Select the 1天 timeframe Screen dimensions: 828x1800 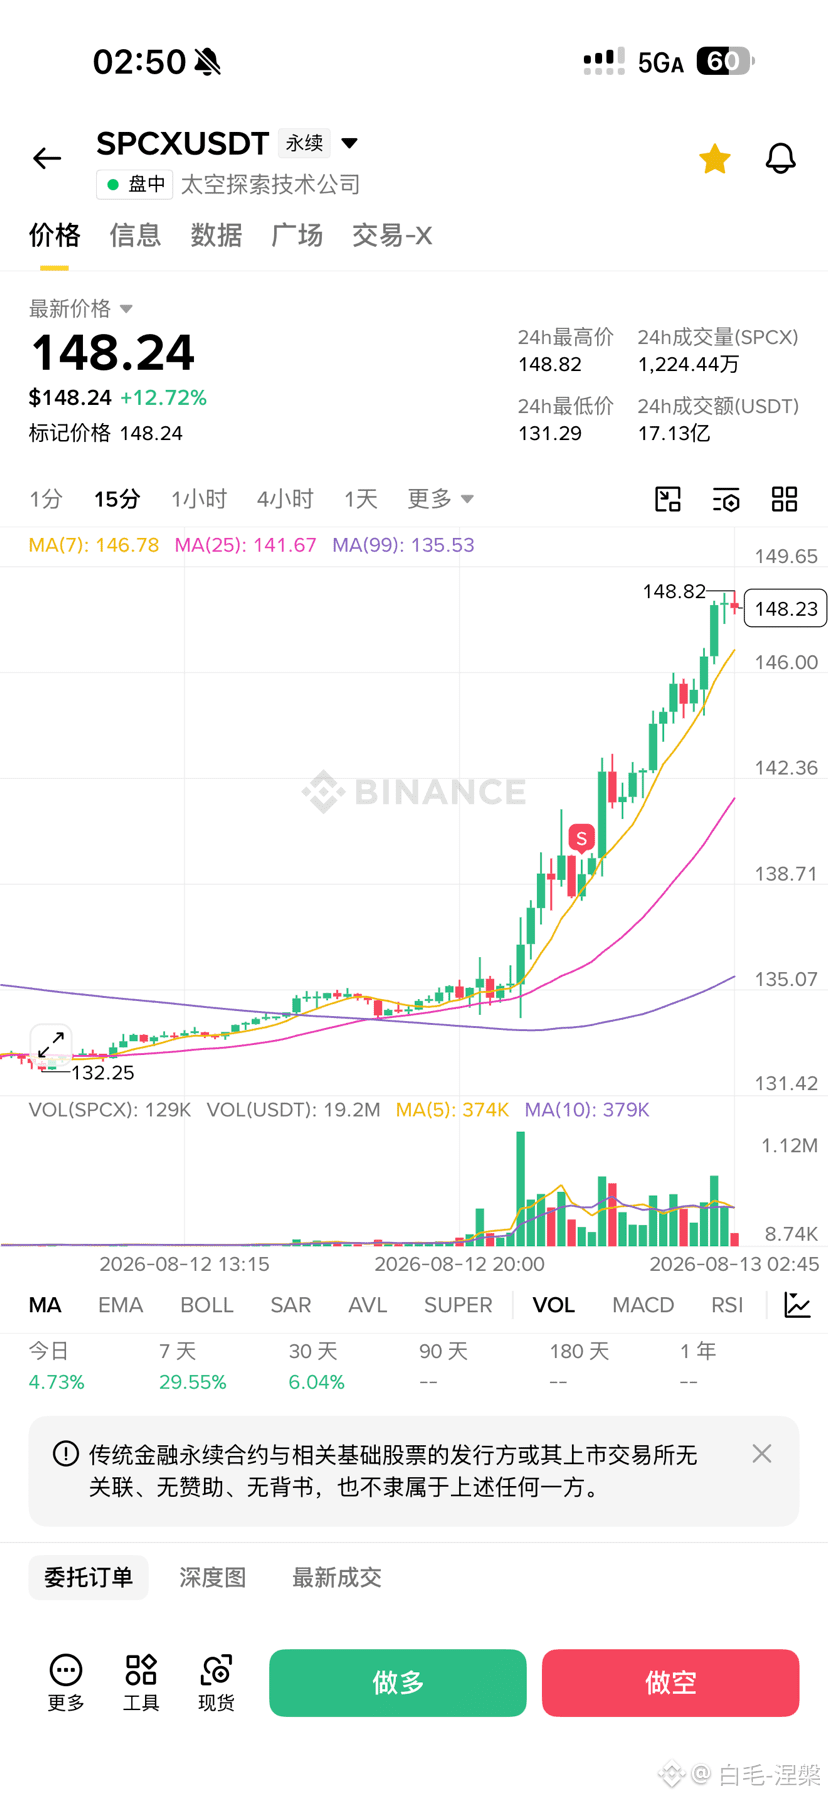(x=361, y=499)
